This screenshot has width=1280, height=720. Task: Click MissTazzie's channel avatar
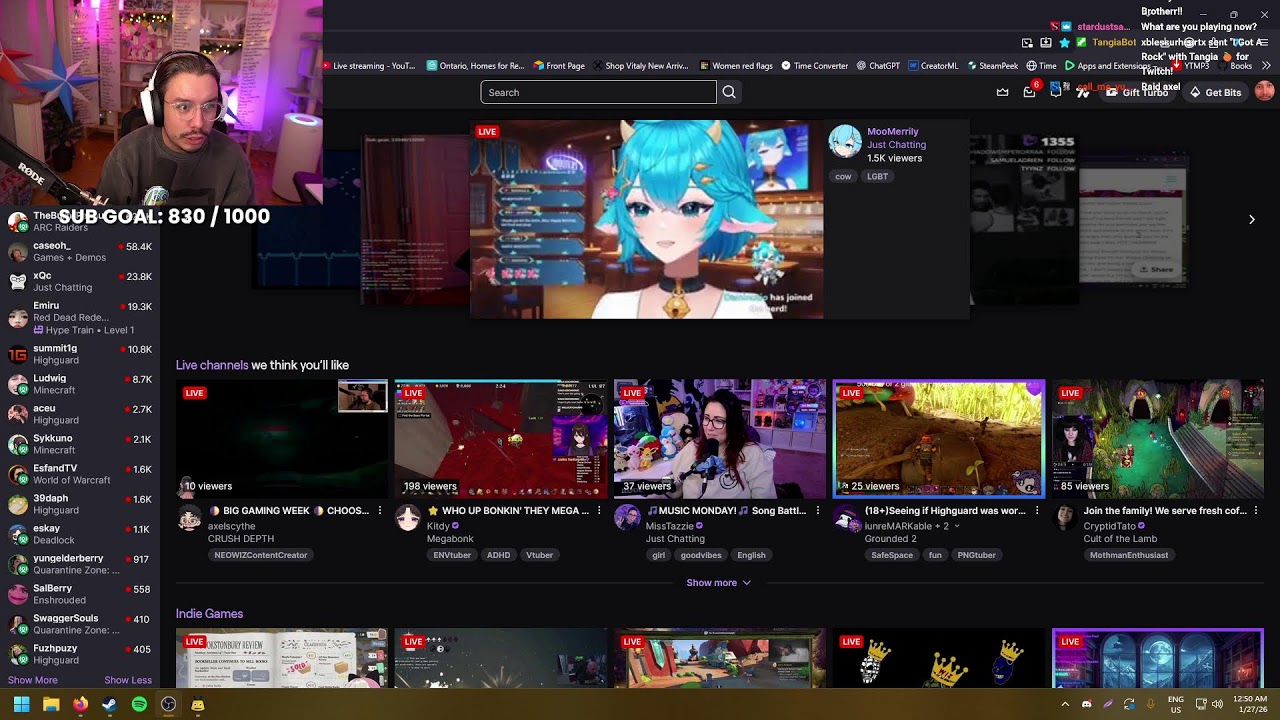(x=627, y=517)
